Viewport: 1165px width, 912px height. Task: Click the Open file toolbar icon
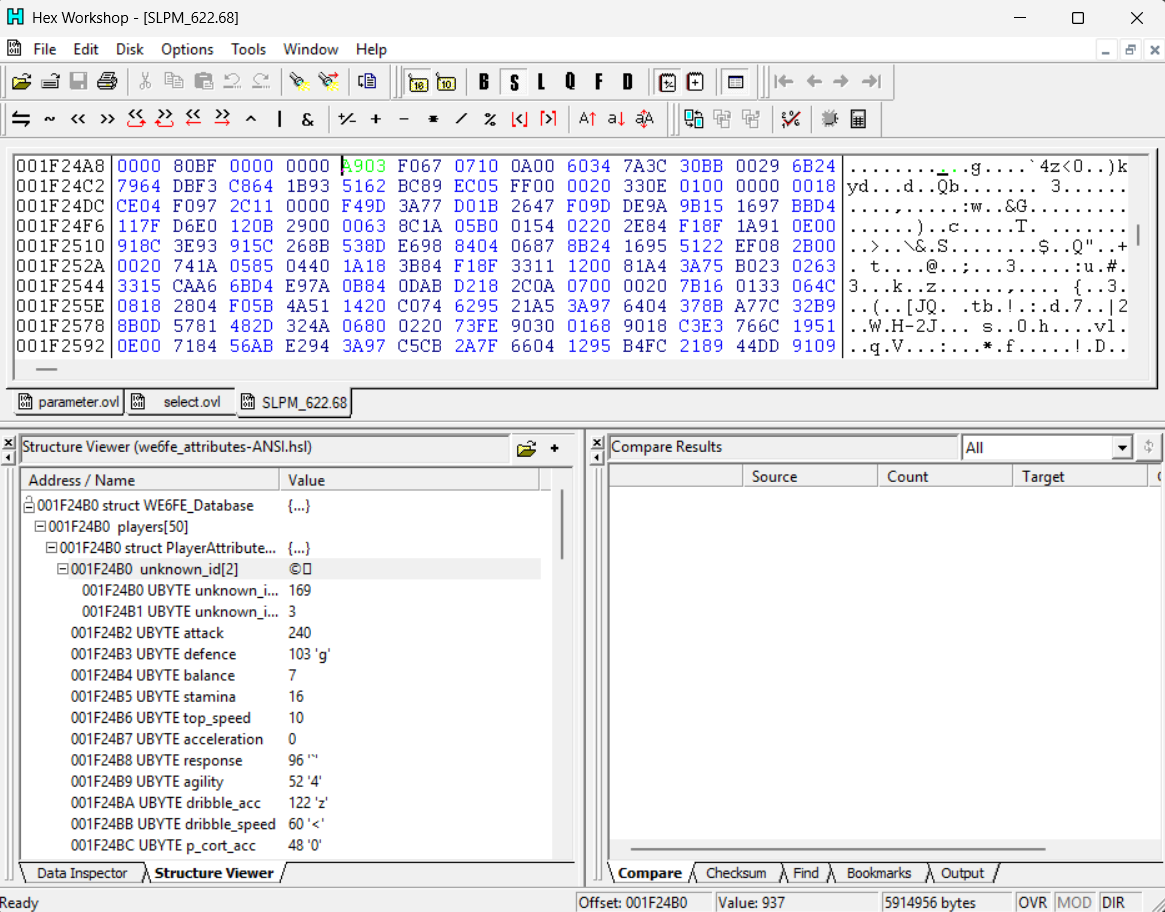(x=22, y=82)
